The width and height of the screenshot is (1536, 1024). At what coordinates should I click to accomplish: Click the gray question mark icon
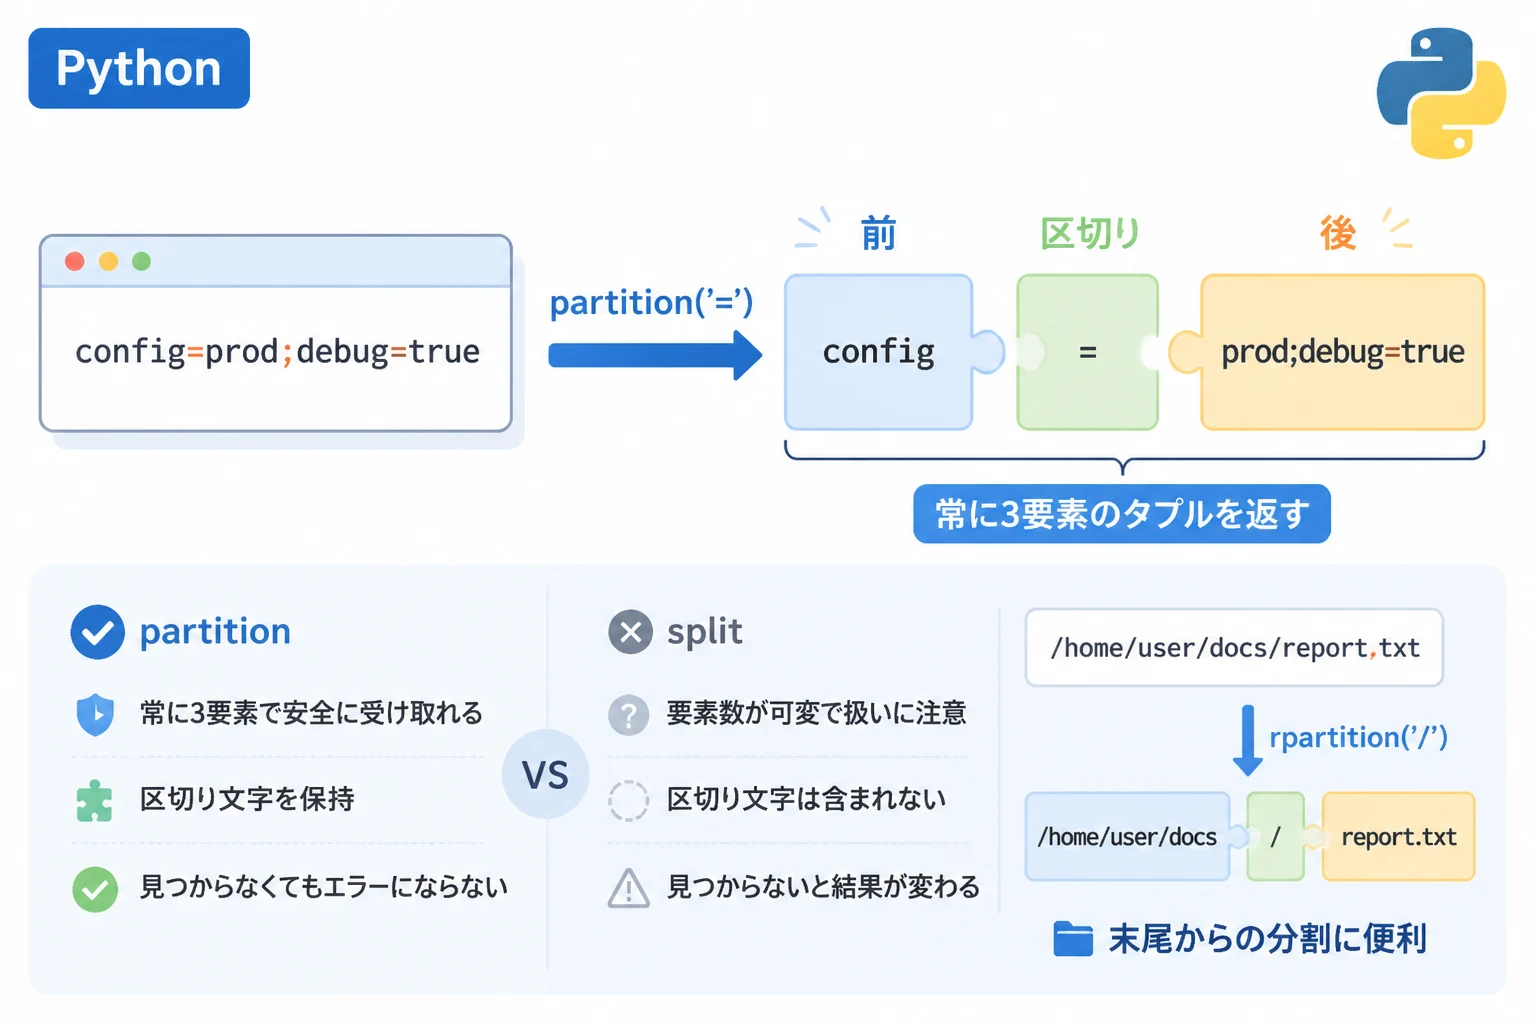coord(629,715)
